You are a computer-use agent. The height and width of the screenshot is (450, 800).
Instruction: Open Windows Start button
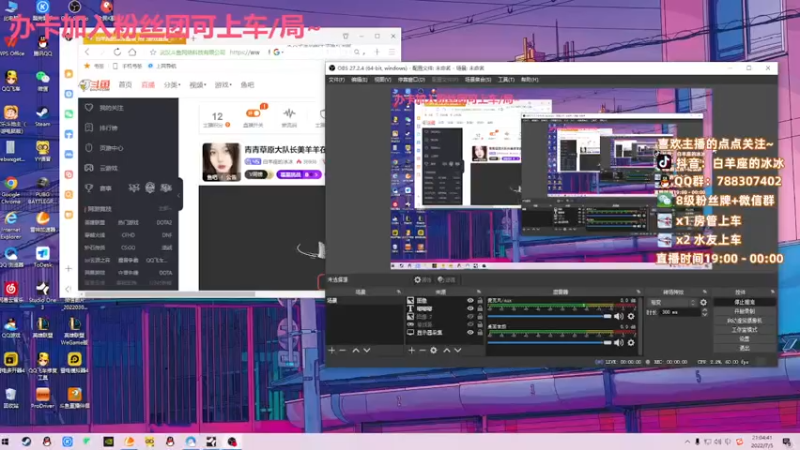(x=6, y=441)
